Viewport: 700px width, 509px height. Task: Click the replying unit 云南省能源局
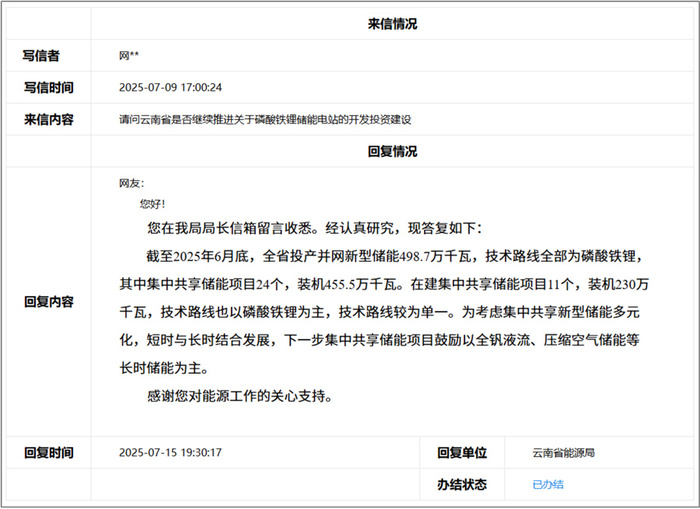pos(563,453)
